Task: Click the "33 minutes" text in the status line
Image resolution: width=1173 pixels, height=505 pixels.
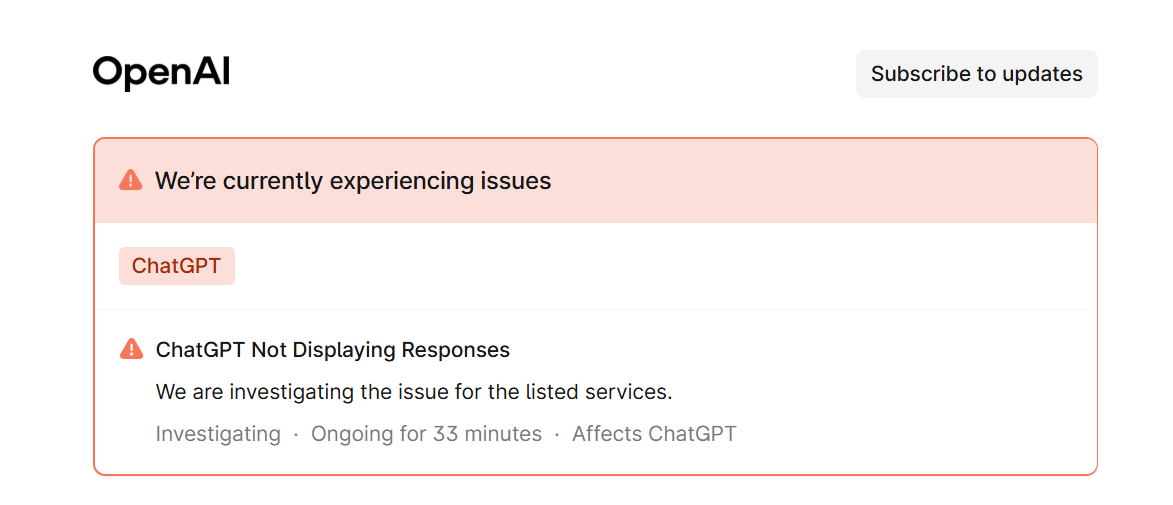Action: pyautogui.click(x=487, y=434)
